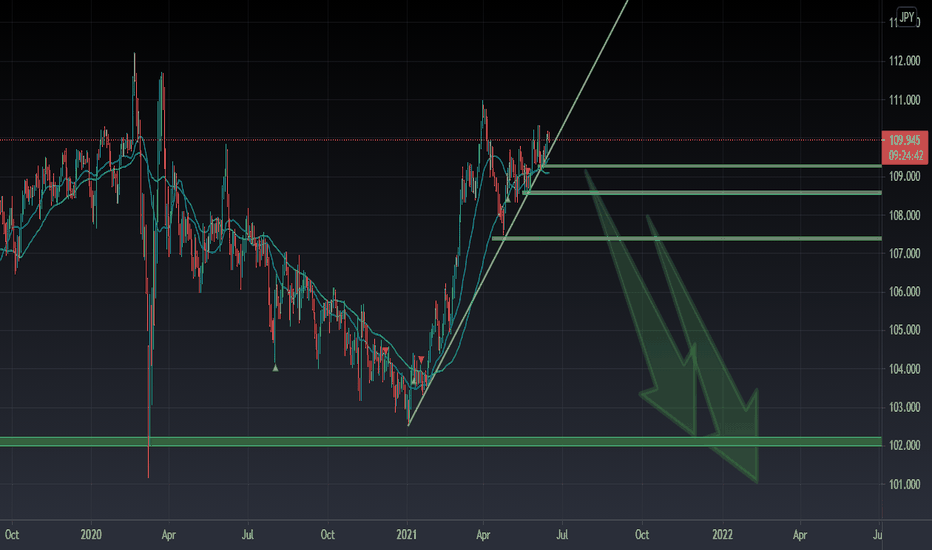Click the 2022 label on time axis

pyautogui.click(x=723, y=535)
